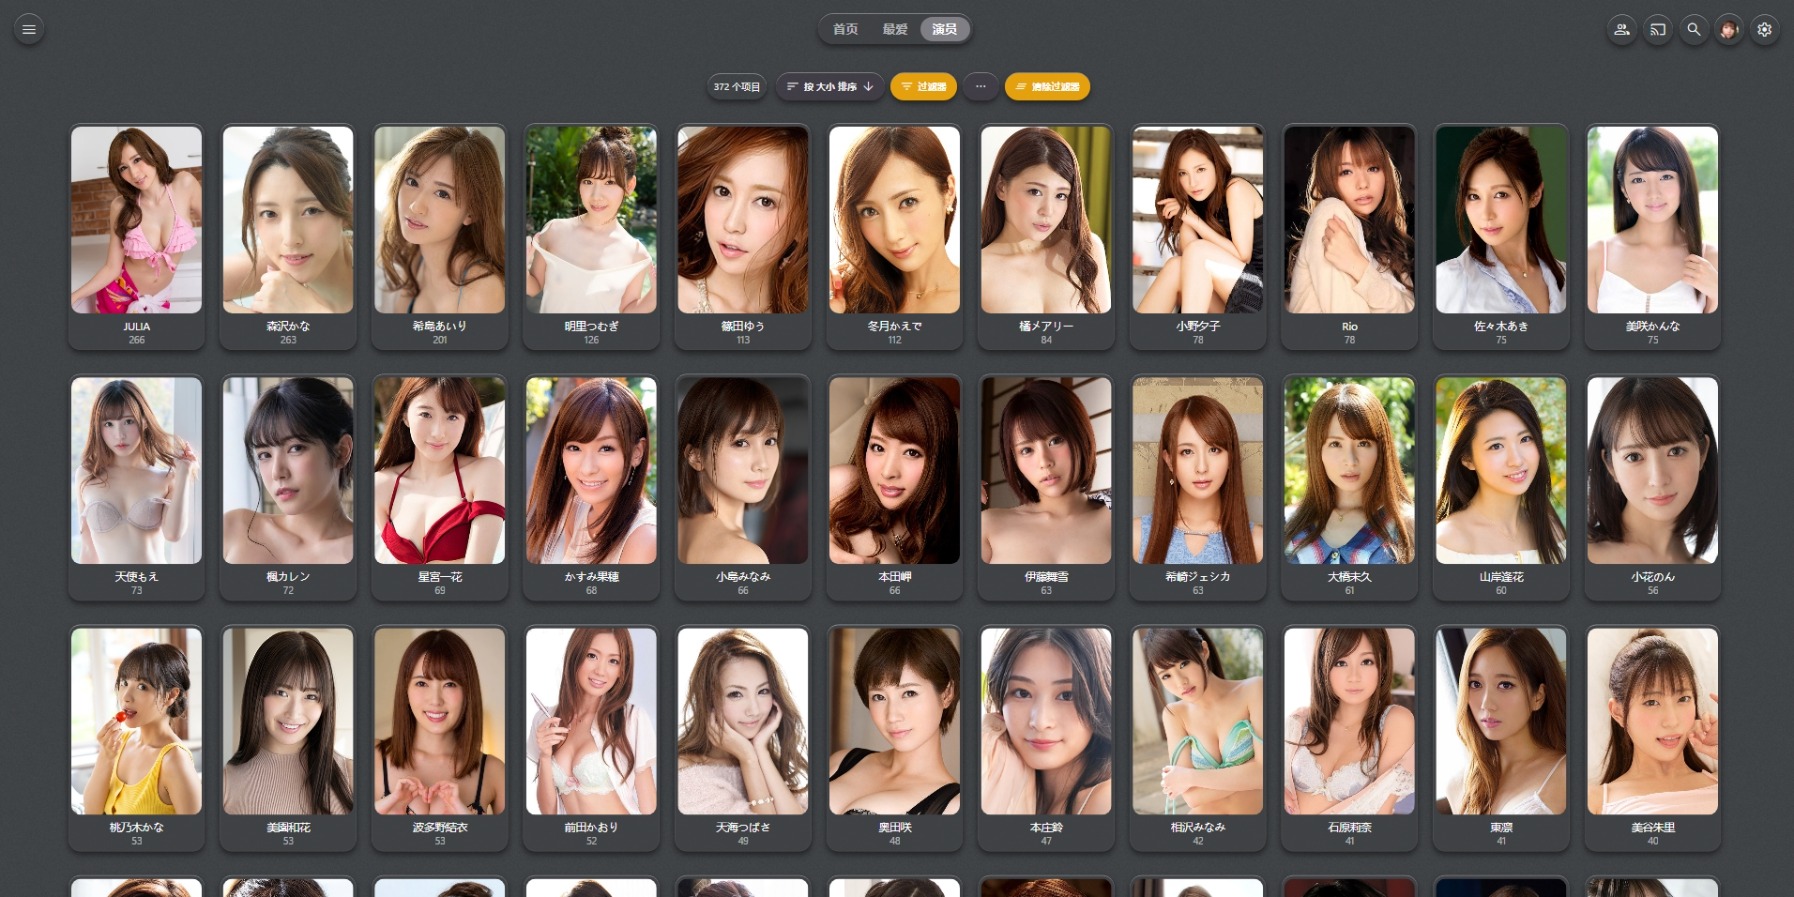Click the 星宮一花 name text

440,577
